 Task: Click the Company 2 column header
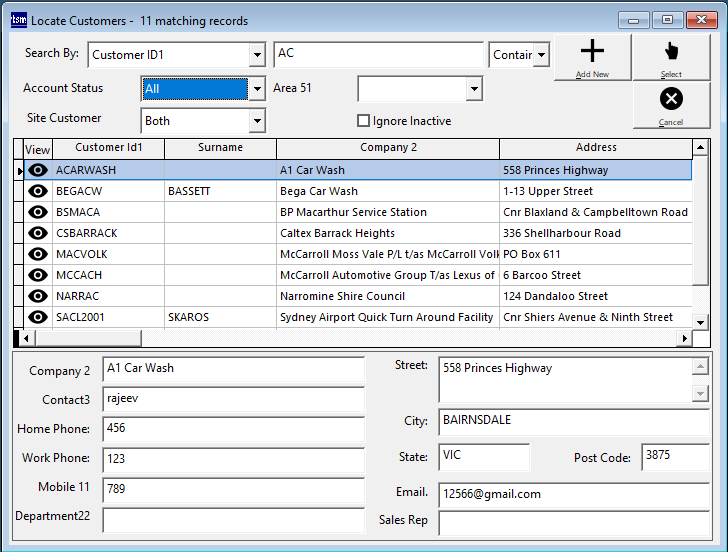388,148
